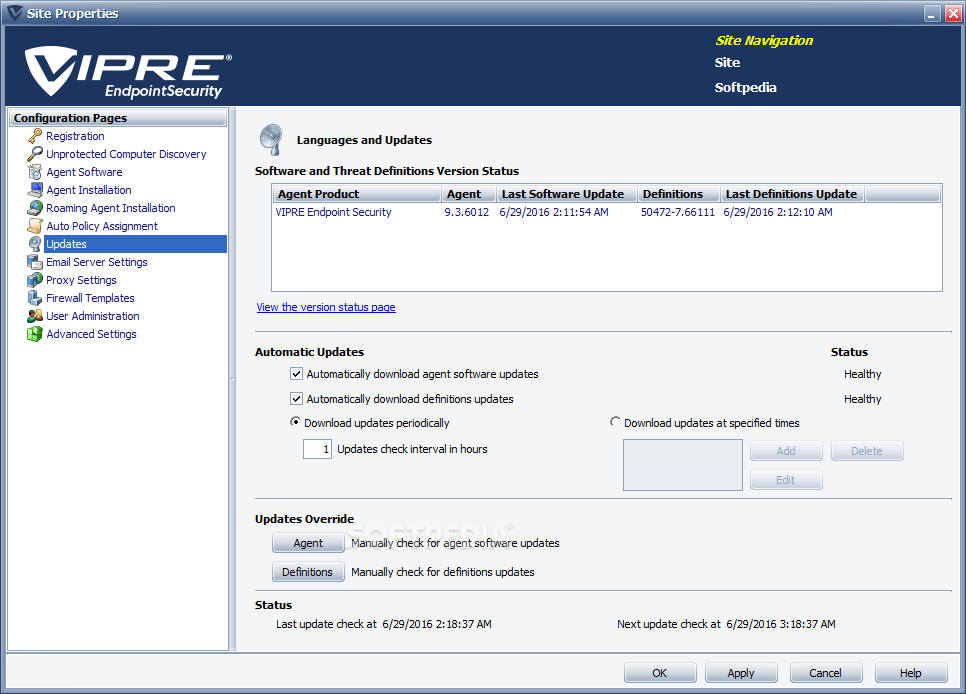The width and height of the screenshot is (966, 694).
Task: Click the VIPRE shield icon in title bar
Action: [x=14, y=13]
